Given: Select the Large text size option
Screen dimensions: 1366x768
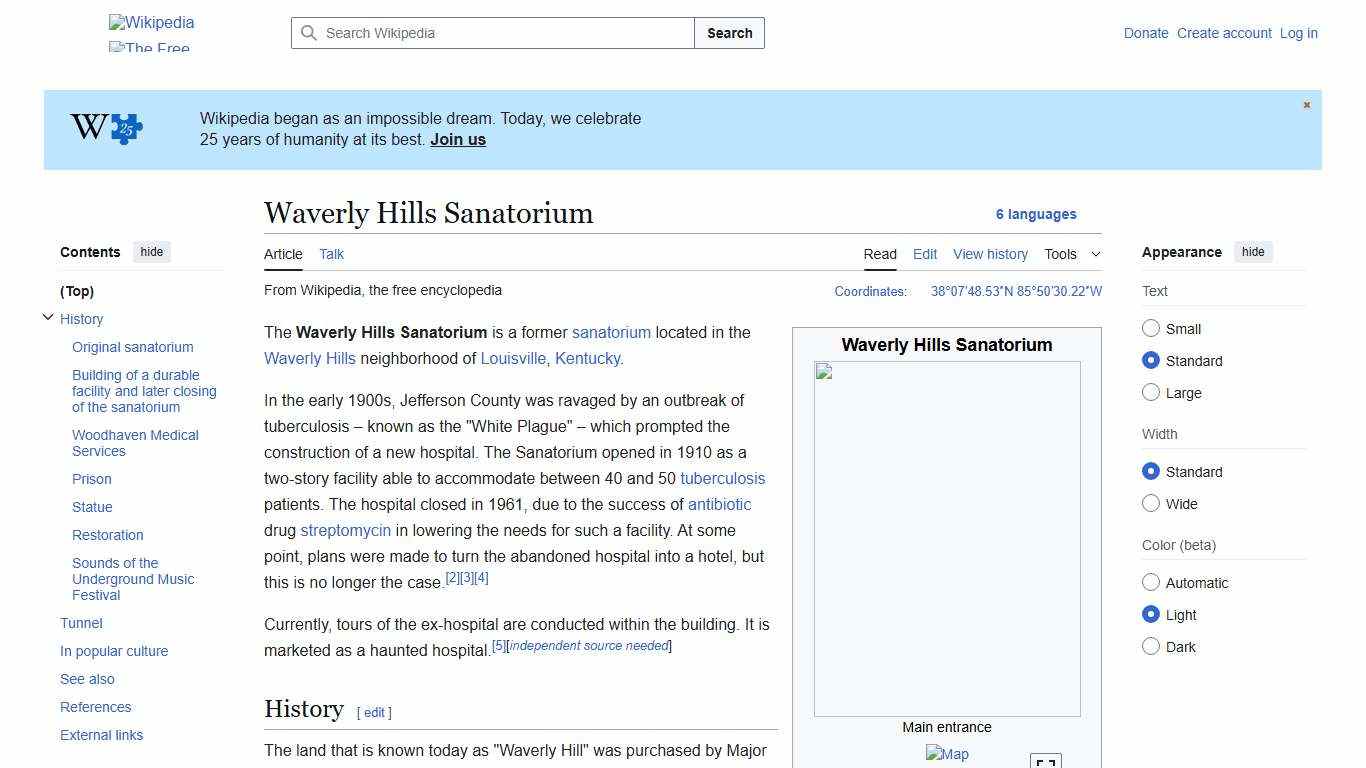Looking at the screenshot, I should [x=1151, y=392].
